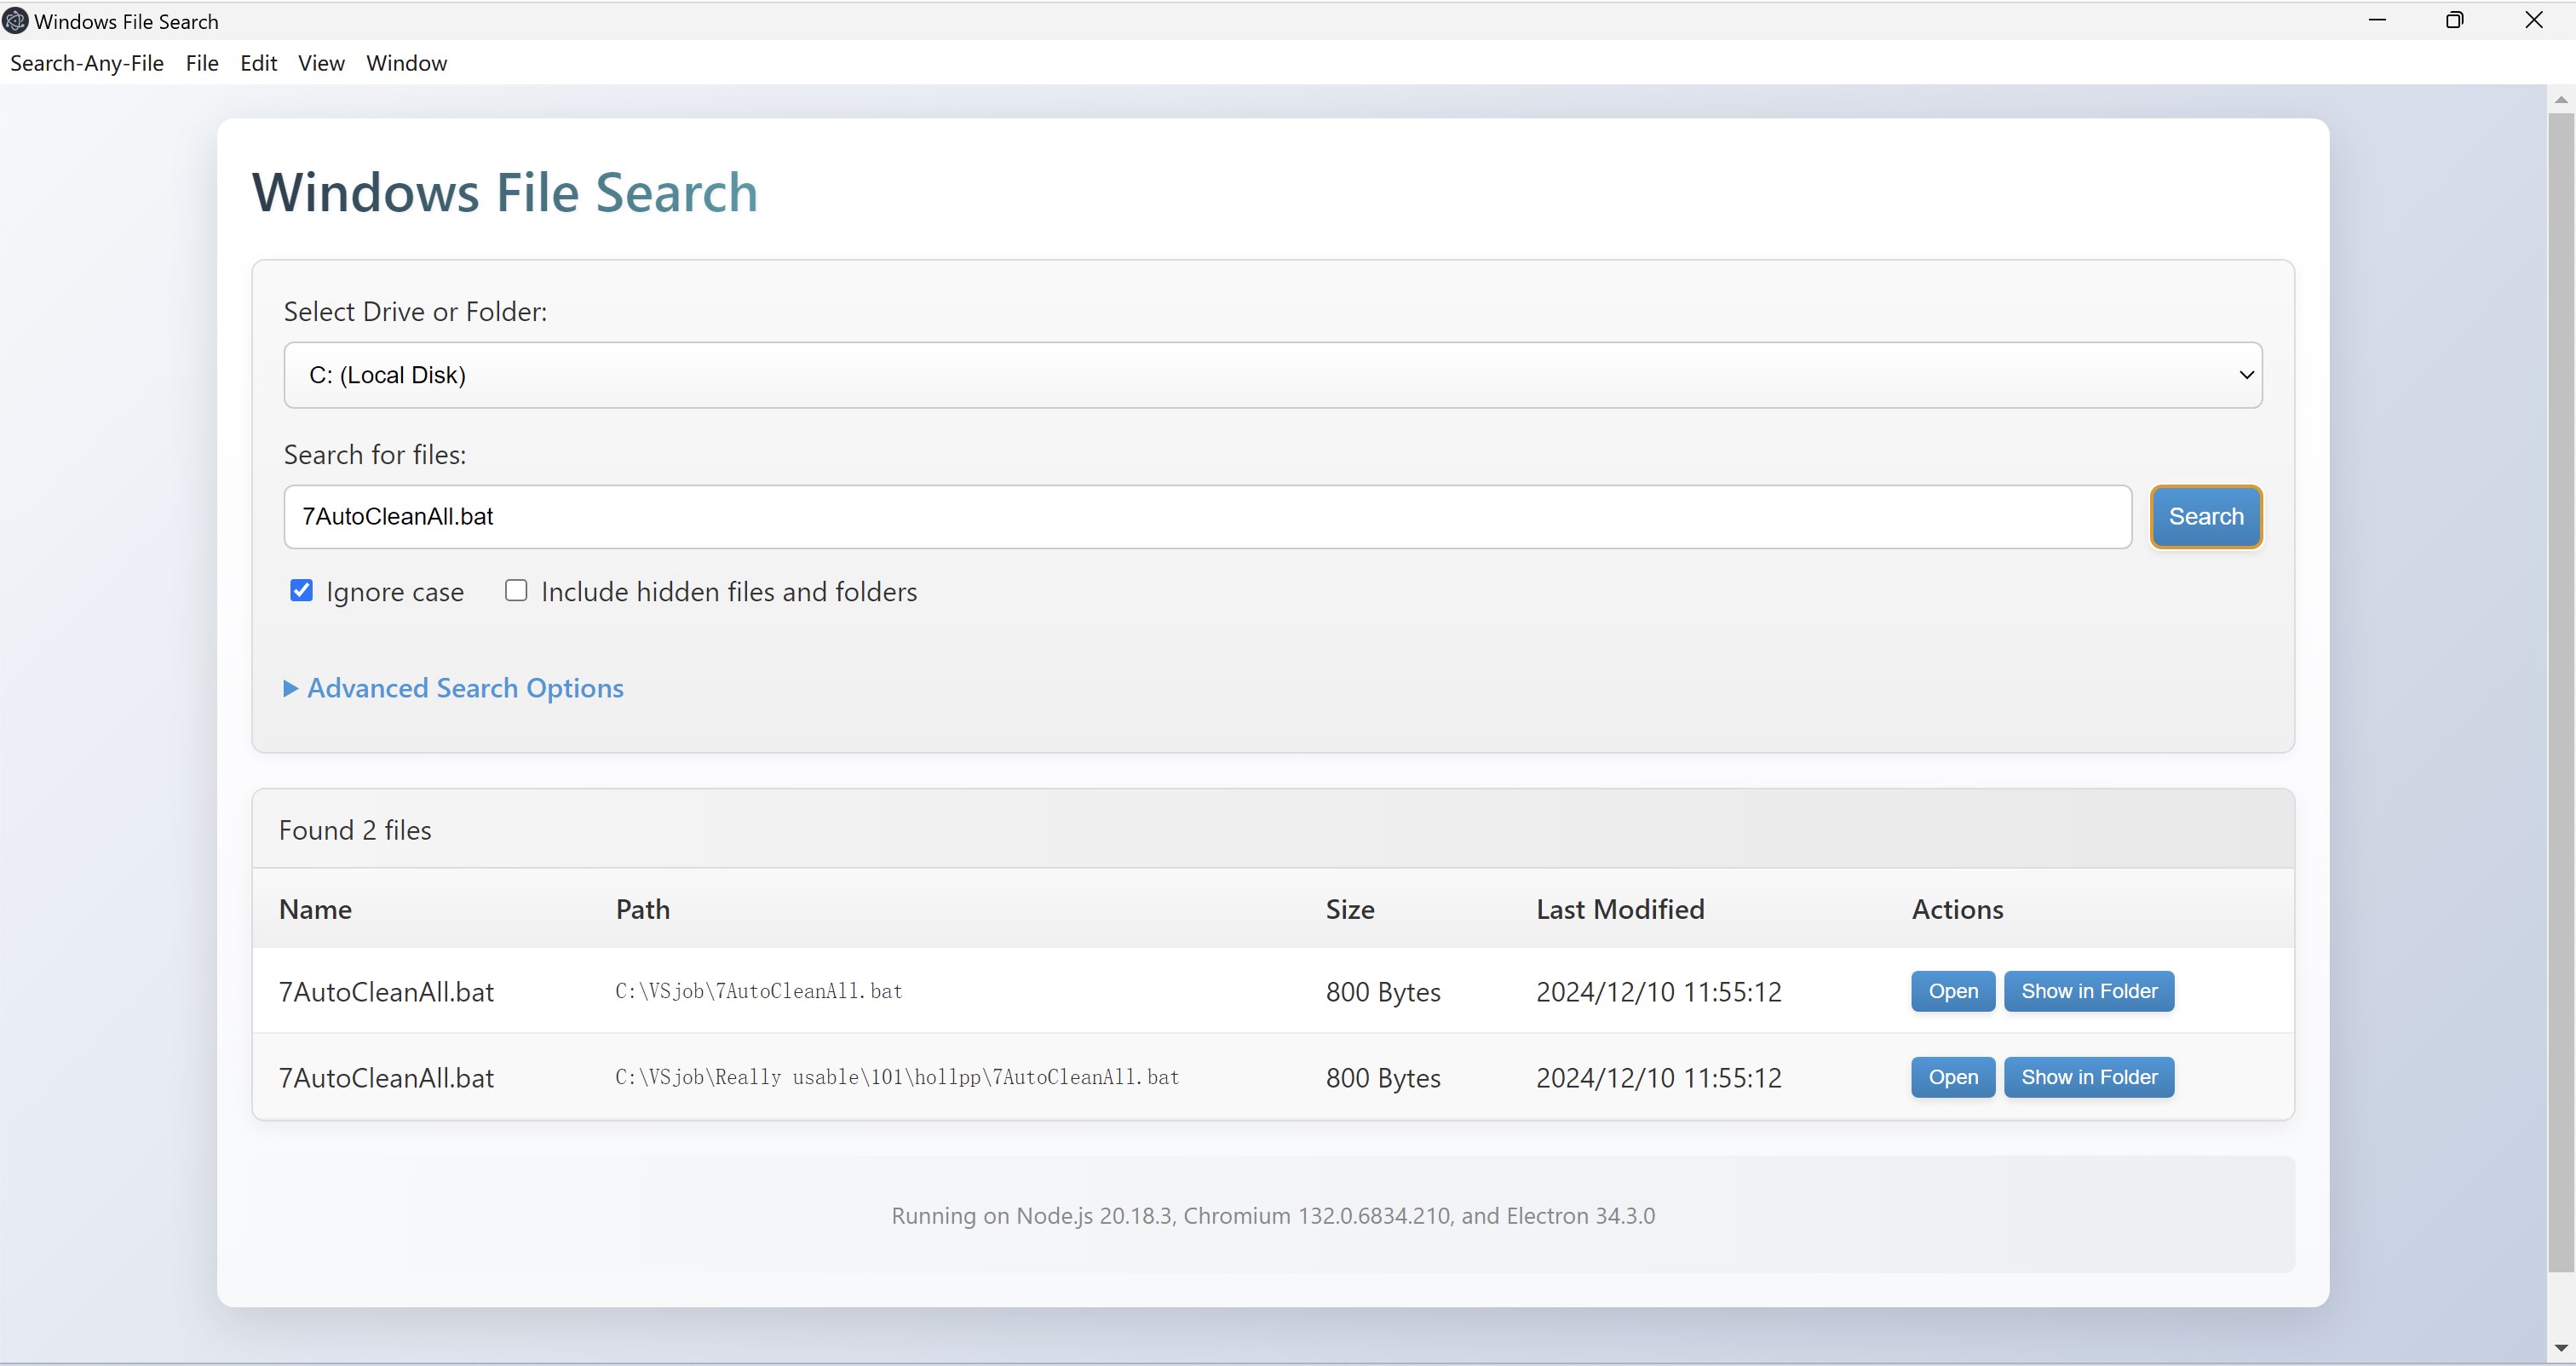Screen dimensions: 2576x1366
Task: Minimize the Windows File Search window
Action: [2377, 20]
